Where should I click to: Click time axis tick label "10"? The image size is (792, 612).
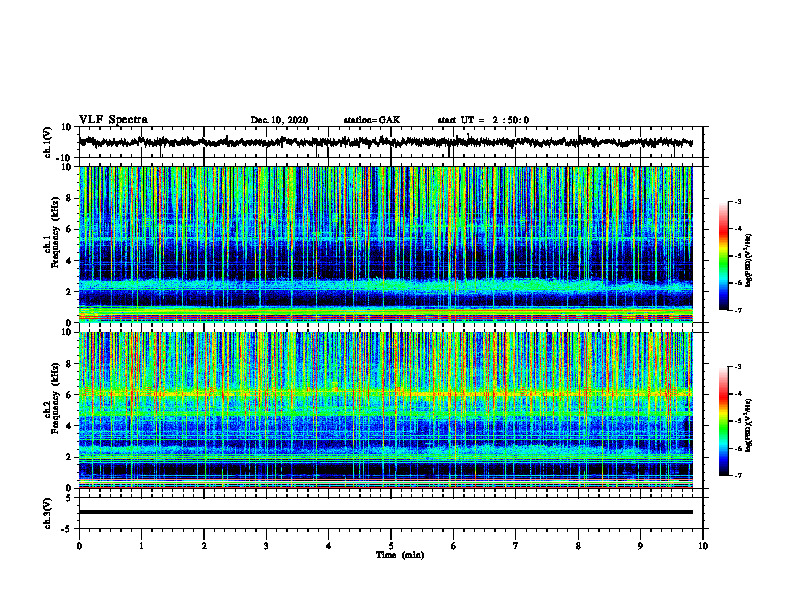[703, 546]
